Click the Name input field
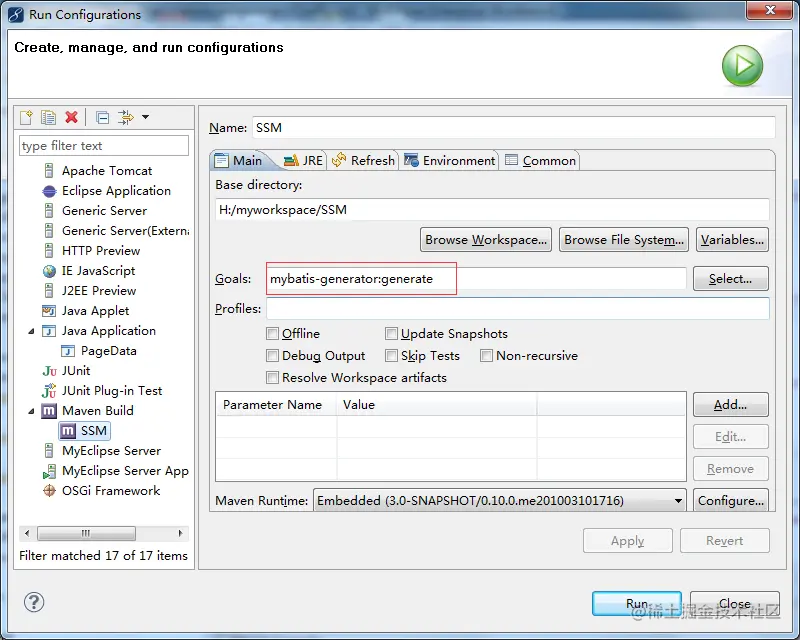The height and width of the screenshot is (640, 800). pos(514,128)
